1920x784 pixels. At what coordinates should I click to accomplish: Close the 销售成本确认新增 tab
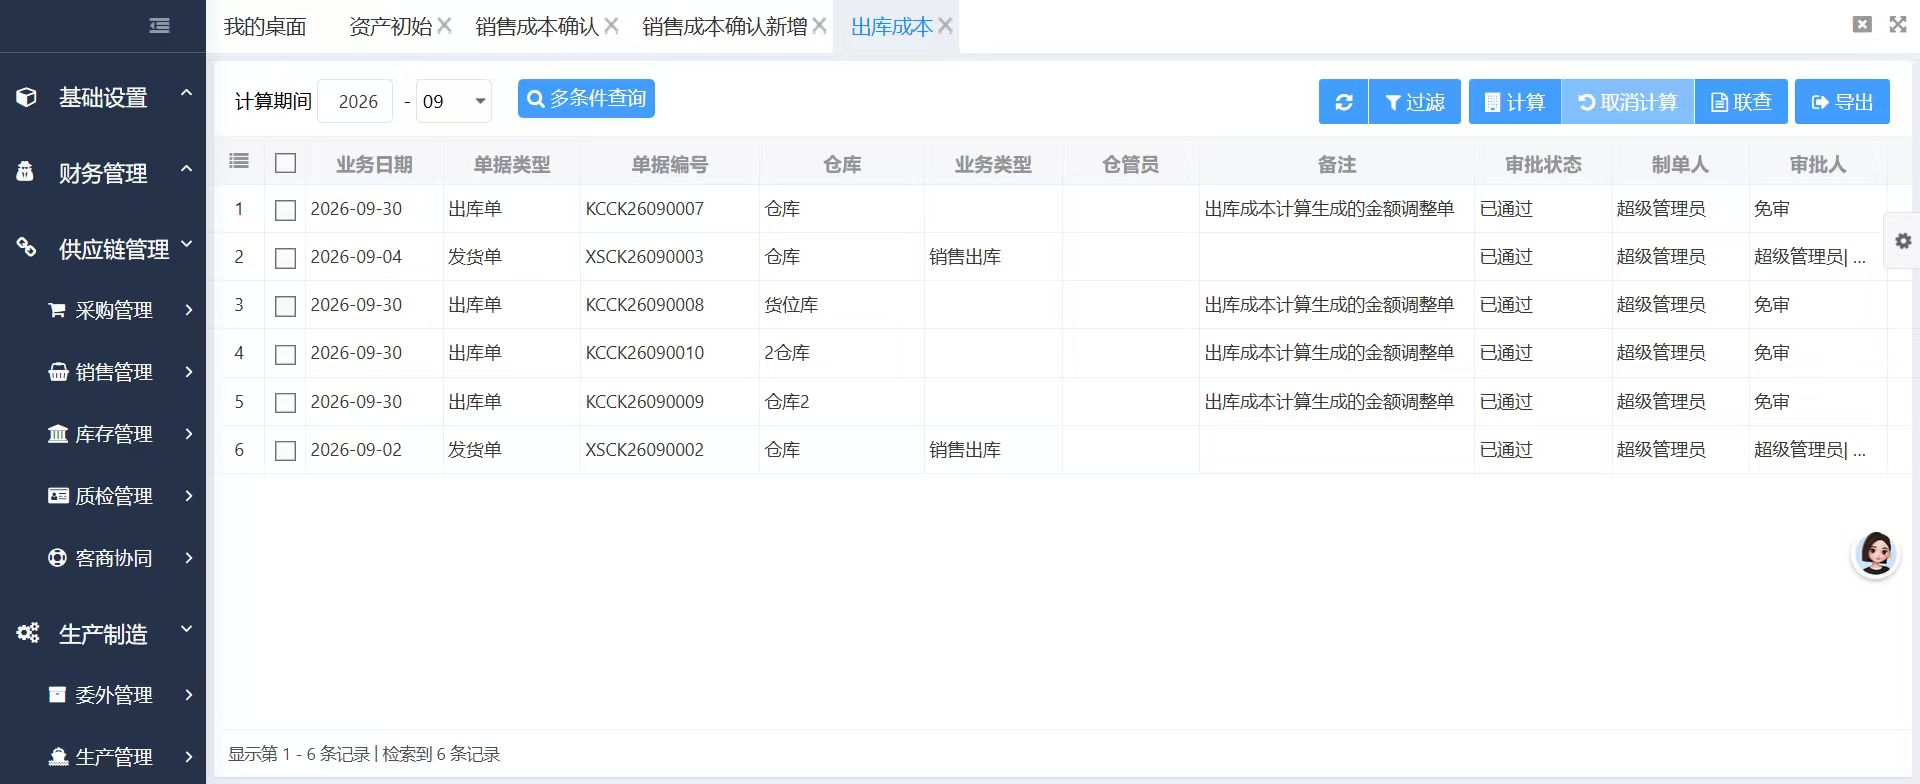point(819,26)
